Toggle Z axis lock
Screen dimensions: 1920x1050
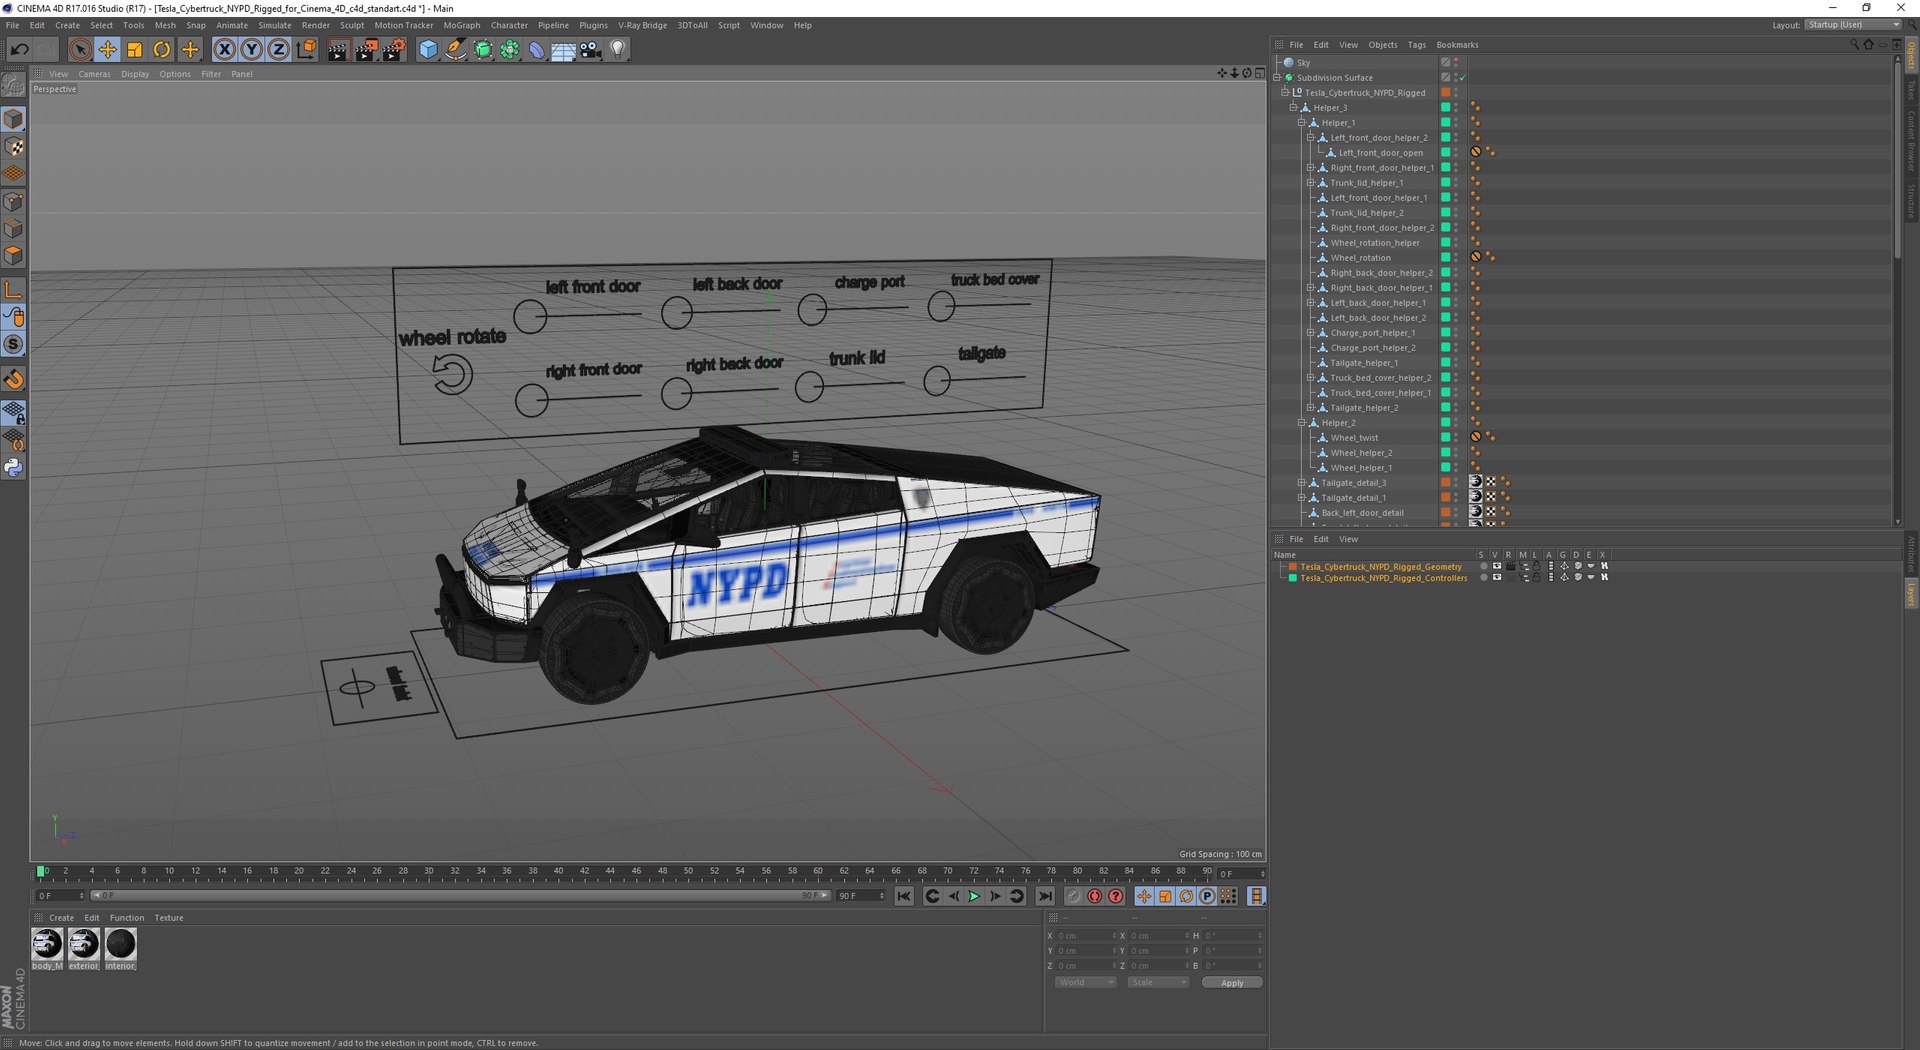click(x=278, y=49)
